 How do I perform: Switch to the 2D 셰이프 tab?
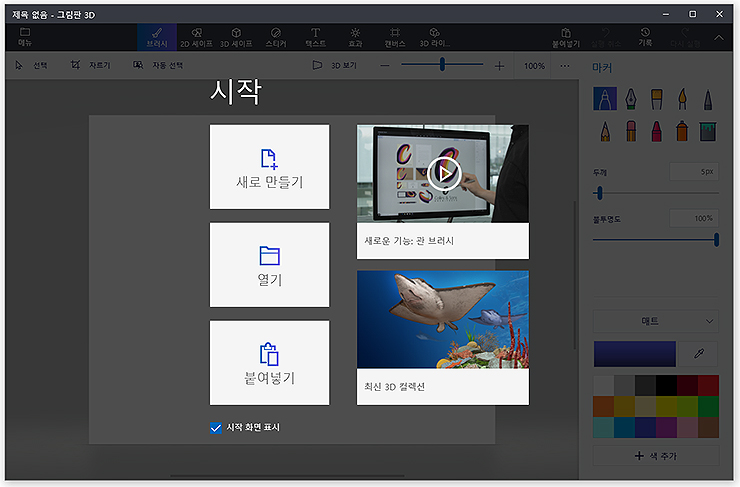tap(196, 37)
